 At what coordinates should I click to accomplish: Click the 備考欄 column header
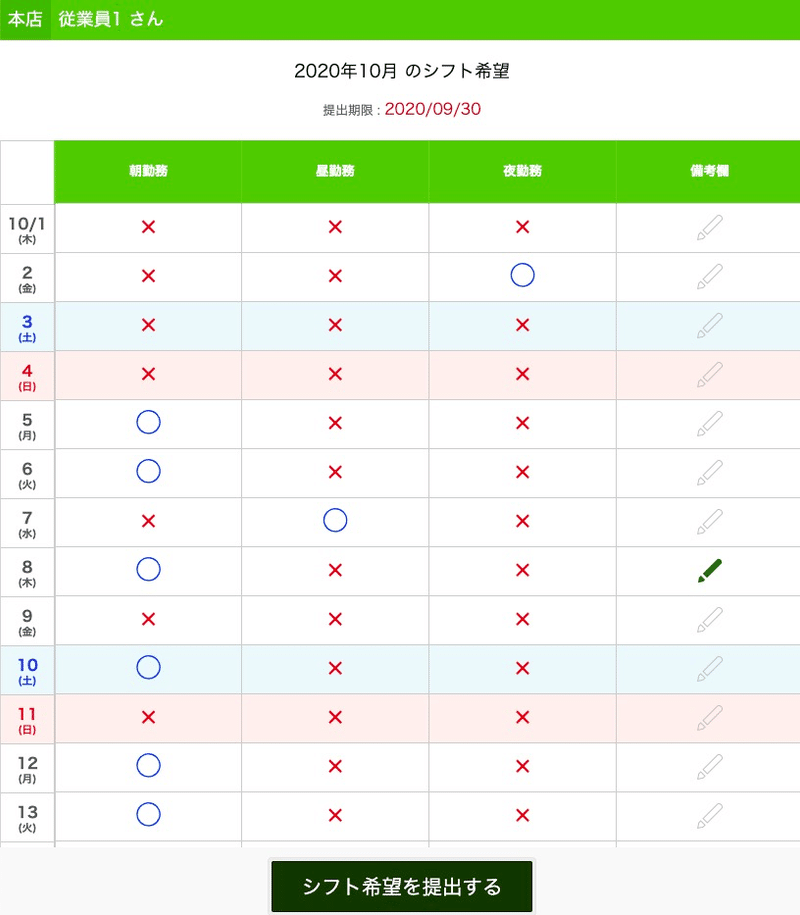tap(709, 171)
